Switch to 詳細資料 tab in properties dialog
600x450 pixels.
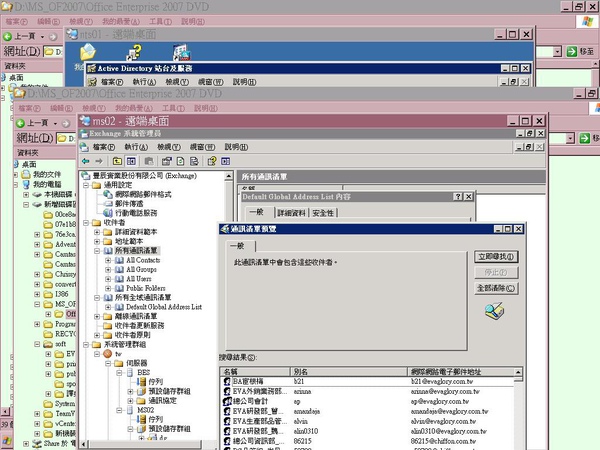[292, 213]
